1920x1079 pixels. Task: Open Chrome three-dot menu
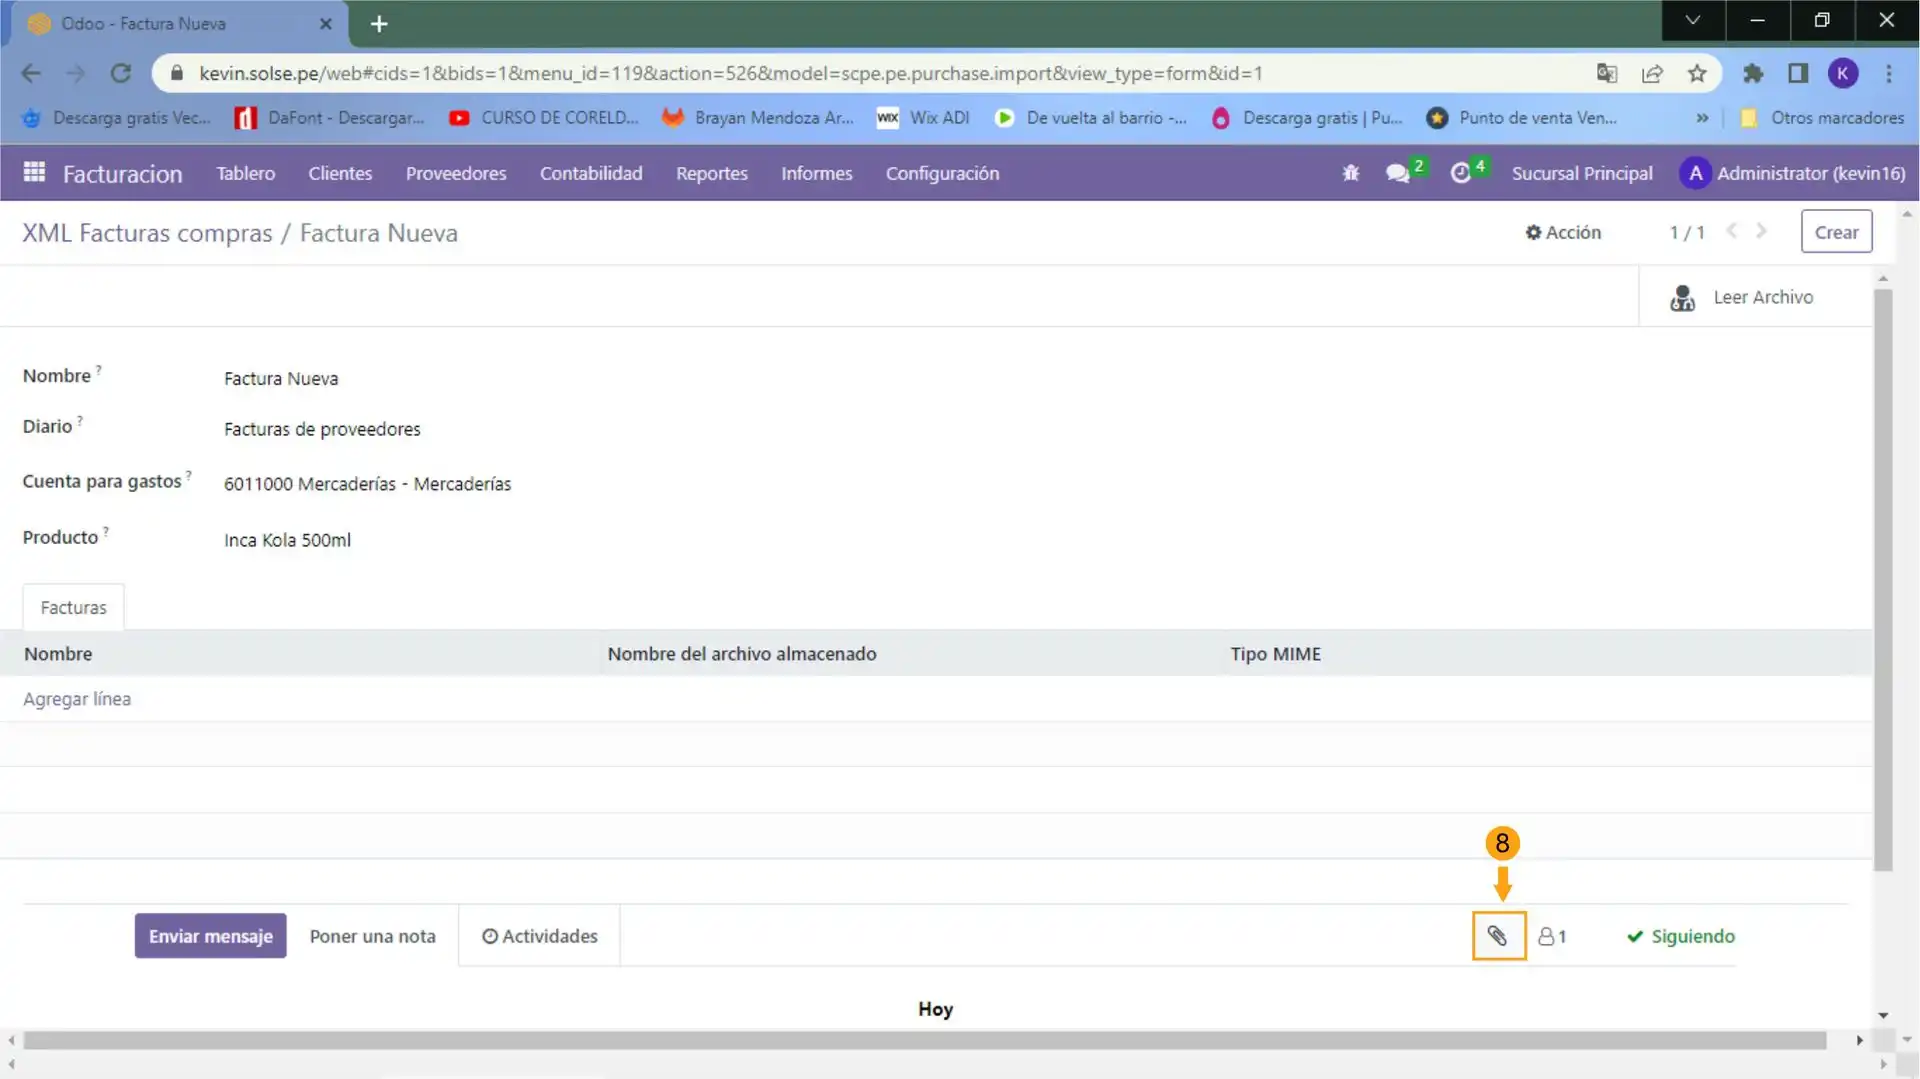coord(1889,73)
